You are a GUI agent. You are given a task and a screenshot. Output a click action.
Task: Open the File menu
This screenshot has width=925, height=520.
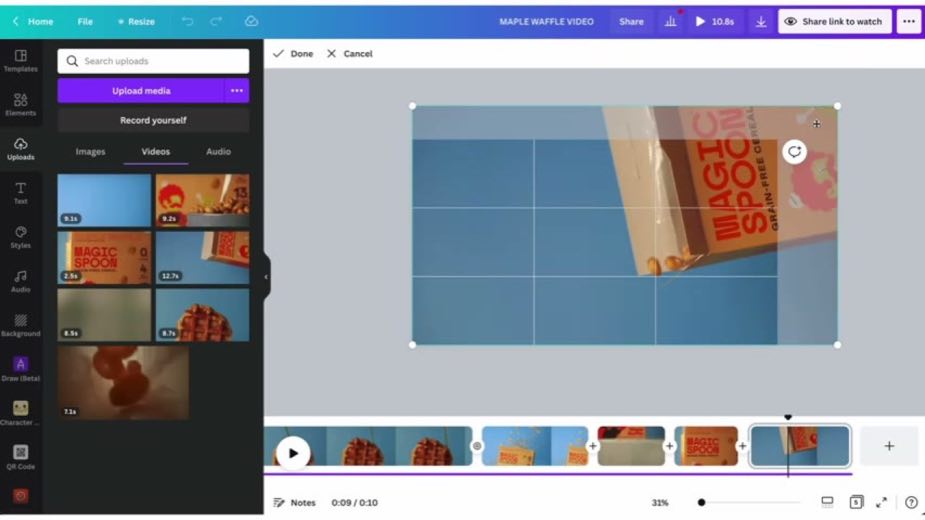85,21
